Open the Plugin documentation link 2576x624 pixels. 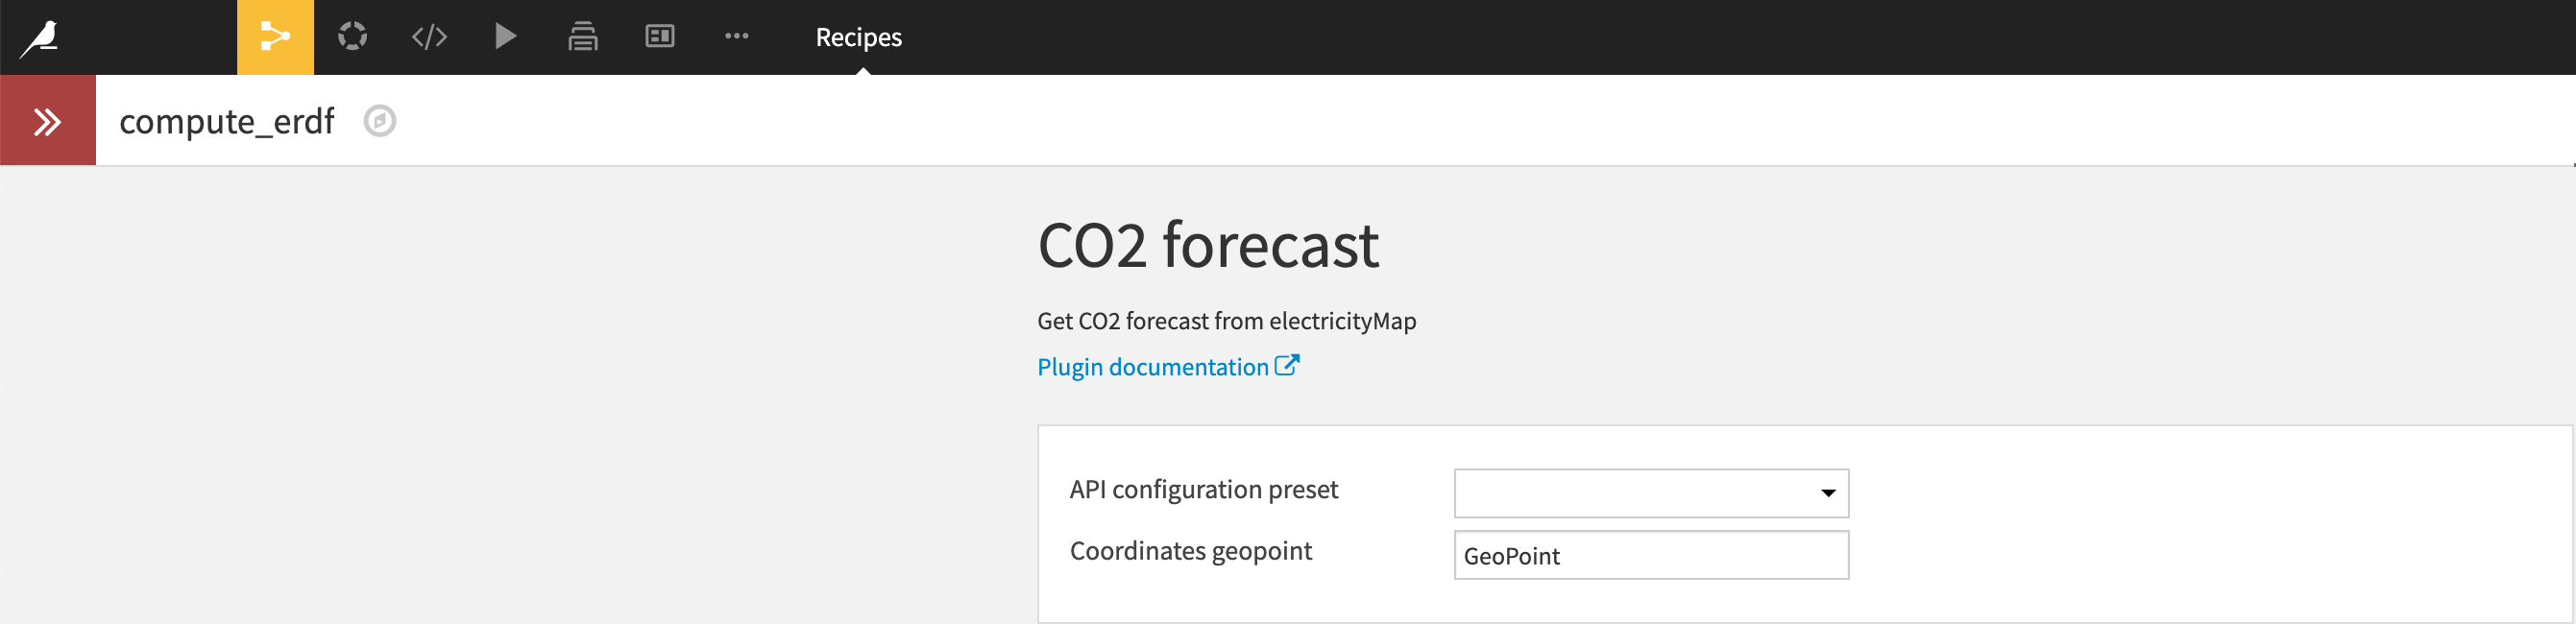(1152, 367)
